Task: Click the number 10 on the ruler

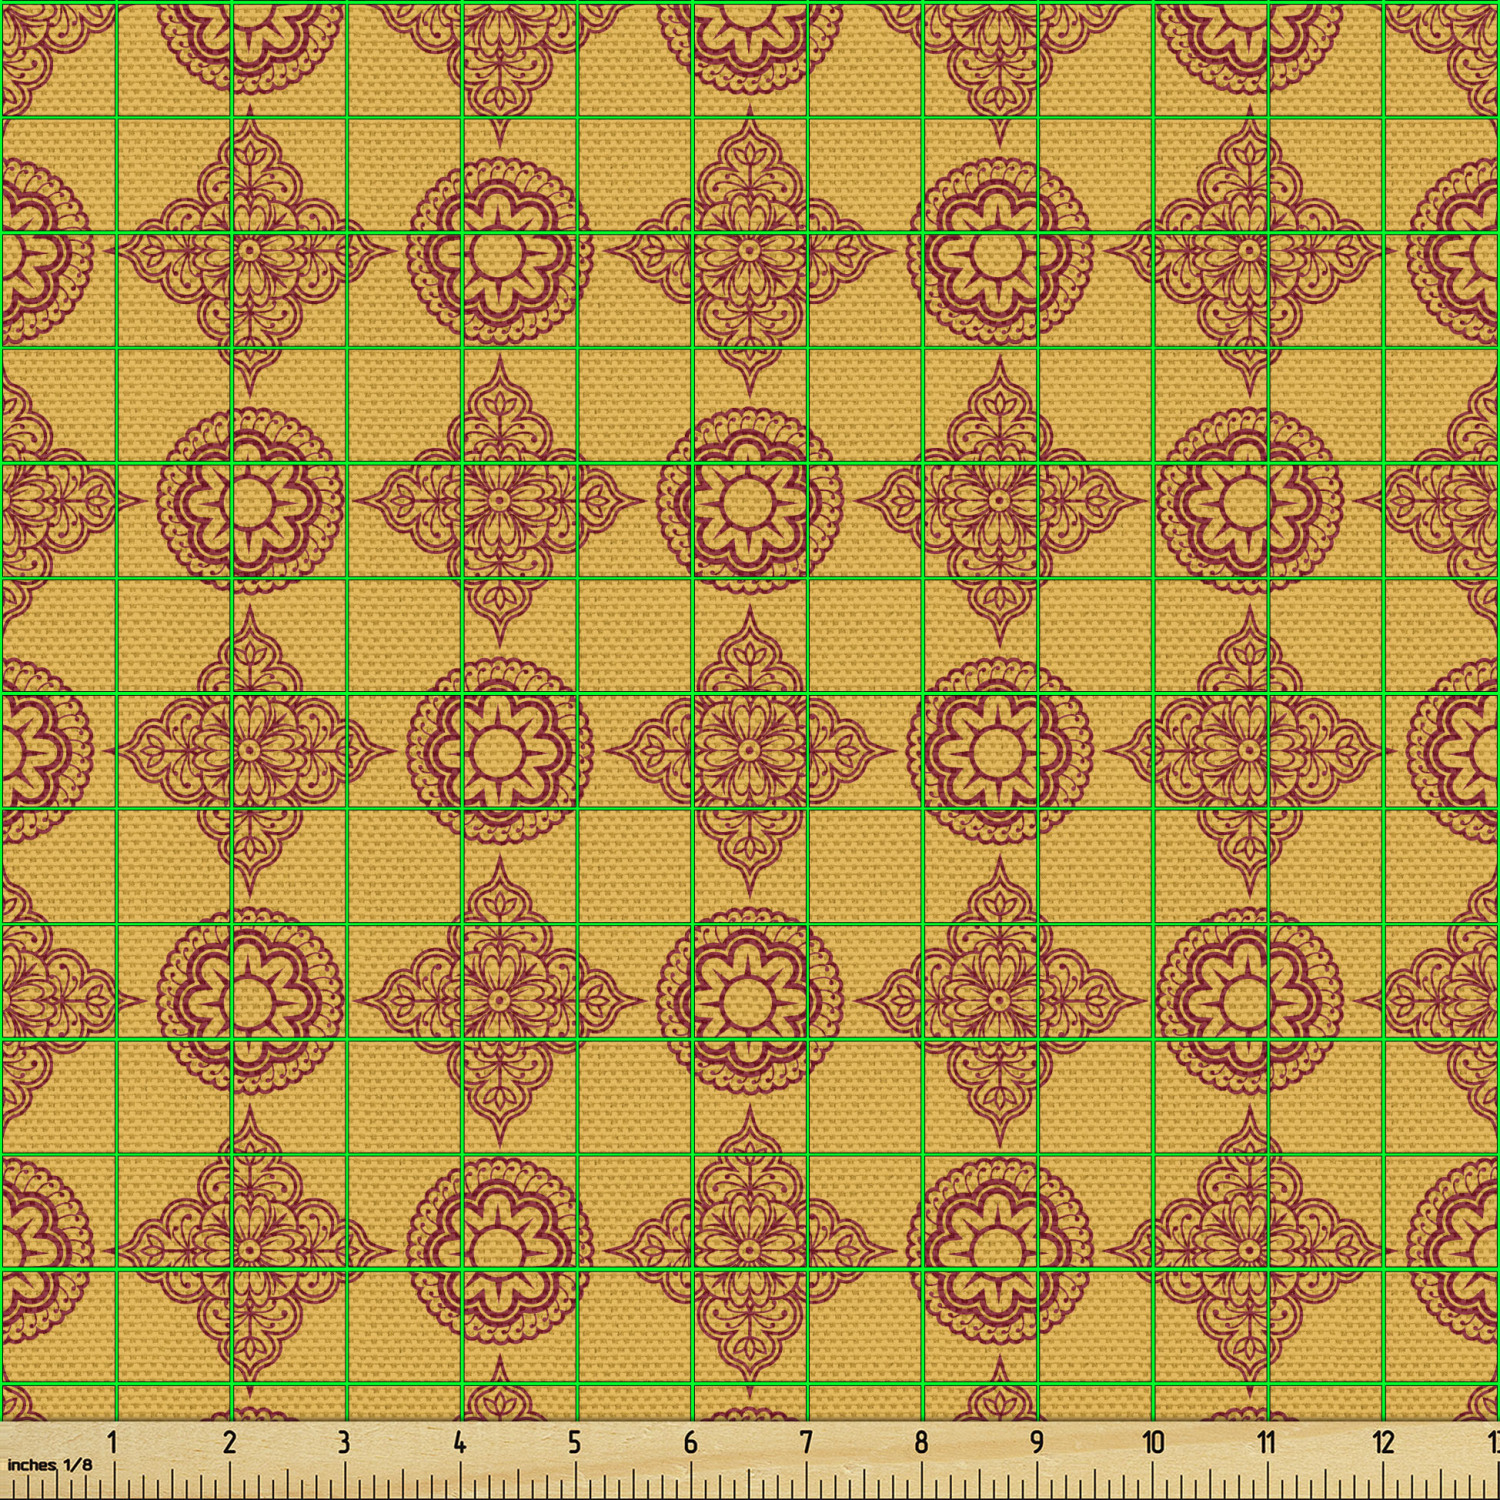Action: 1153,1442
